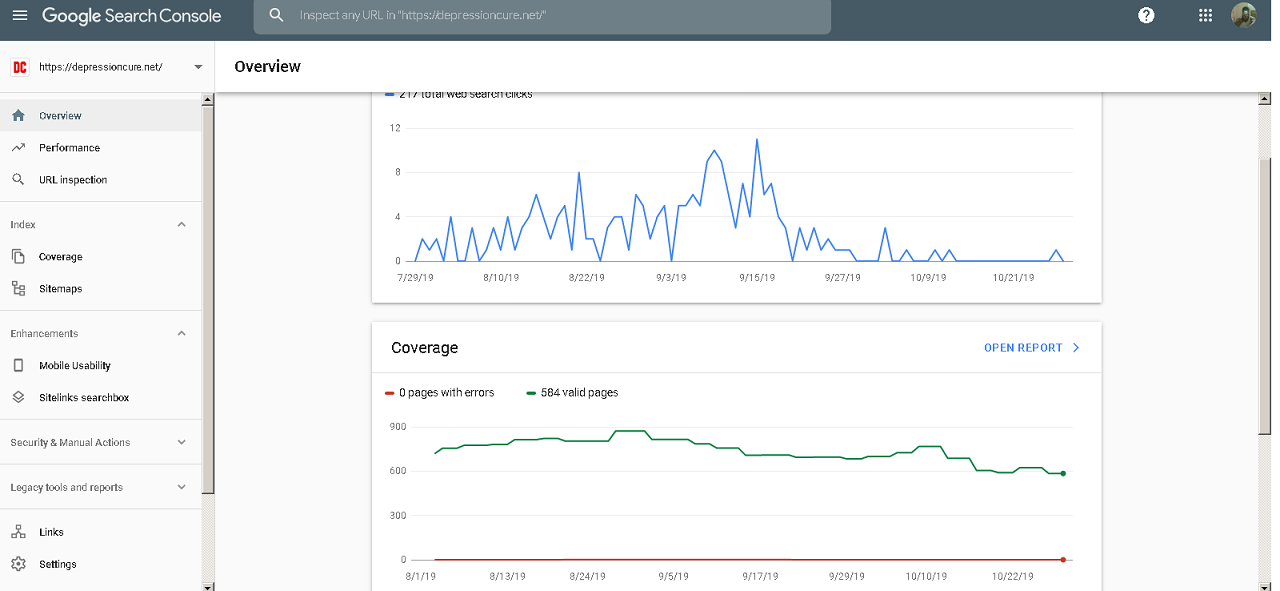Expand Security & Manual Actions section
Viewport: 1280px width, 591px height.
pyautogui.click(x=181, y=443)
